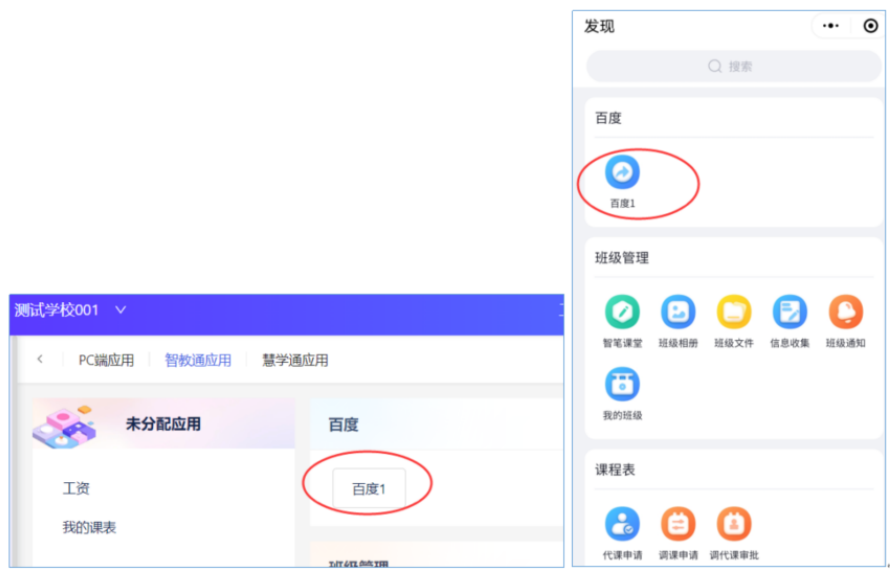The height and width of the screenshot is (575, 890).
Task: Open the 调课申请 app icon
Action: tap(678, 523)
